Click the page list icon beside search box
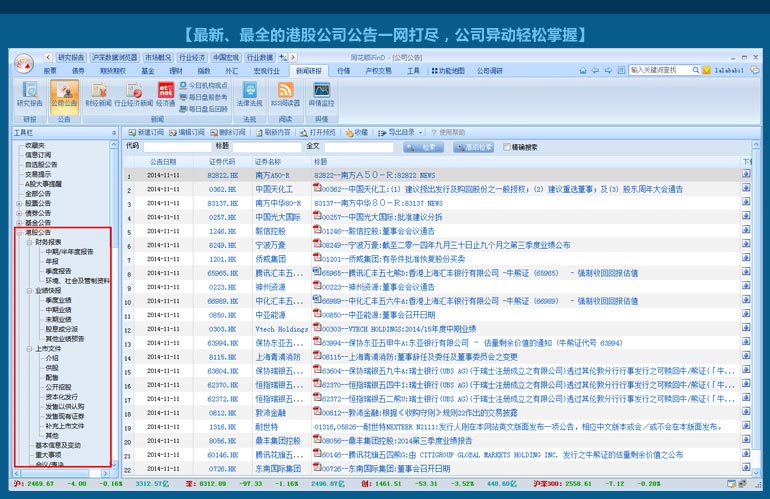This screenshot has width=770, height=499. pyautogui.click(x=621, y=71)
